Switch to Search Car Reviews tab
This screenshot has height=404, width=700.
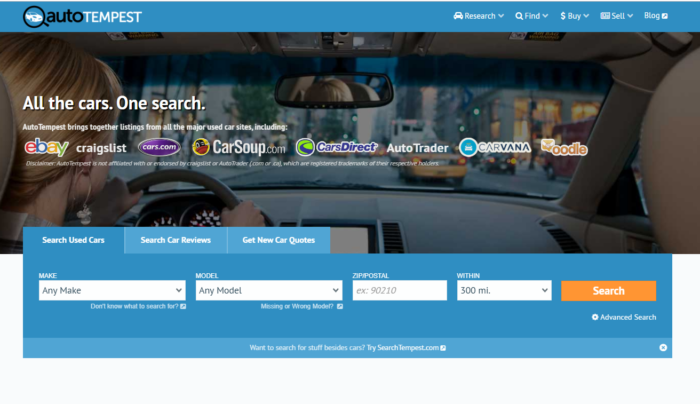pos(176,240)
